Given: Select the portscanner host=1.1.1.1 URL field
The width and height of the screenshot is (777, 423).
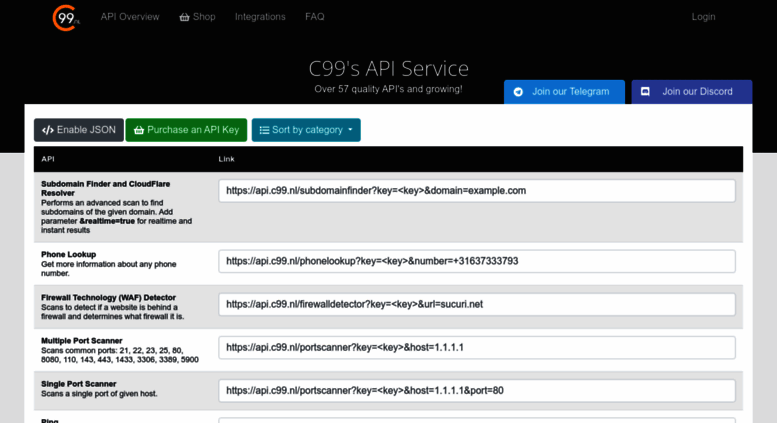Looking at the screenshot, I should click(477, 347).
